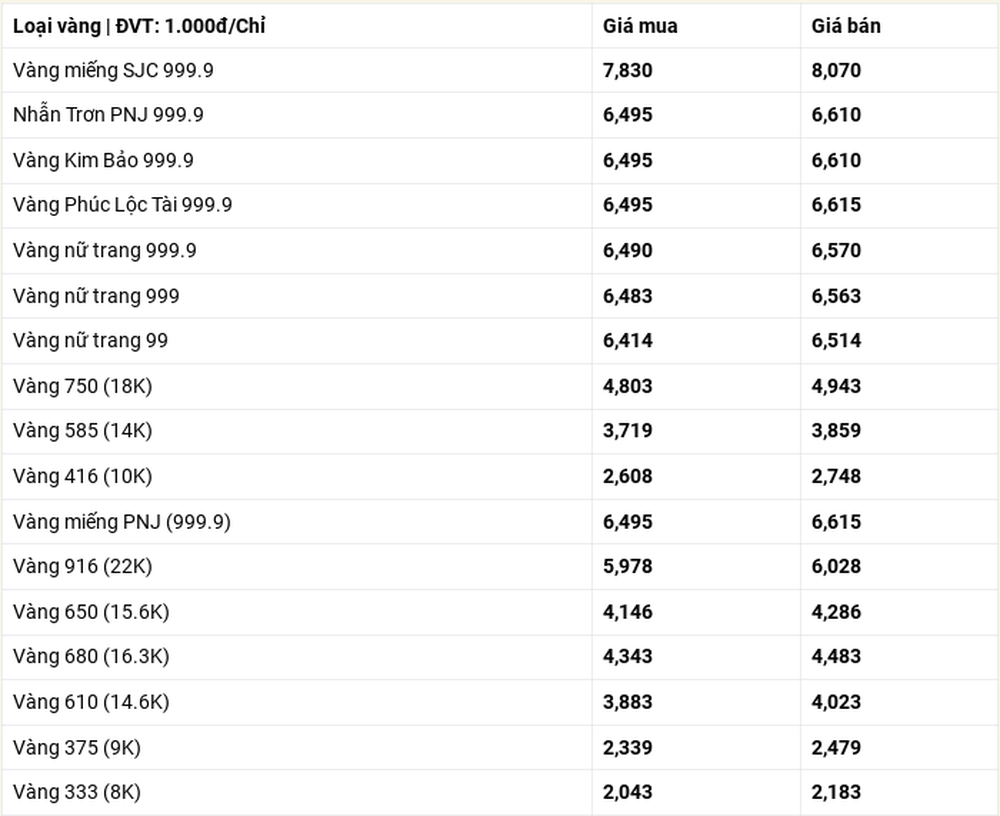Click 'Vàng 585 (14K)' buying price 3,719
Viewport: 1000px width, 816px height.
point(628,430)
